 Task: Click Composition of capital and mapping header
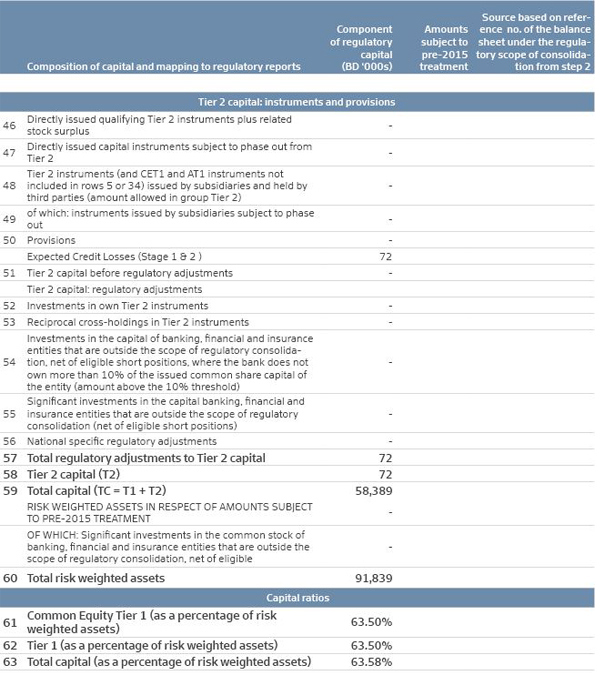(164, 67)
